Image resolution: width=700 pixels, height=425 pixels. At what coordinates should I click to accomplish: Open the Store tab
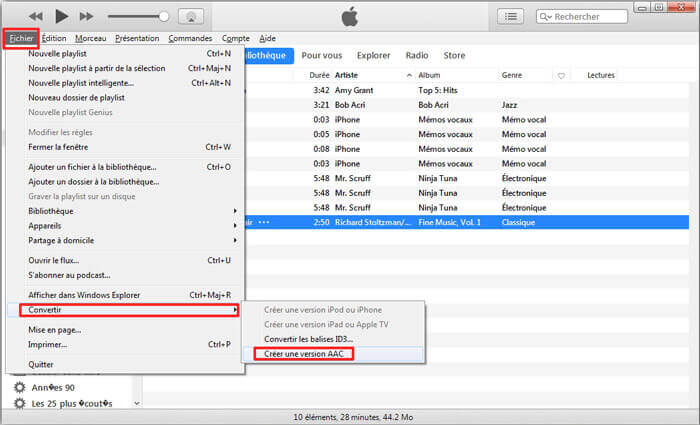tap(454, 55)
